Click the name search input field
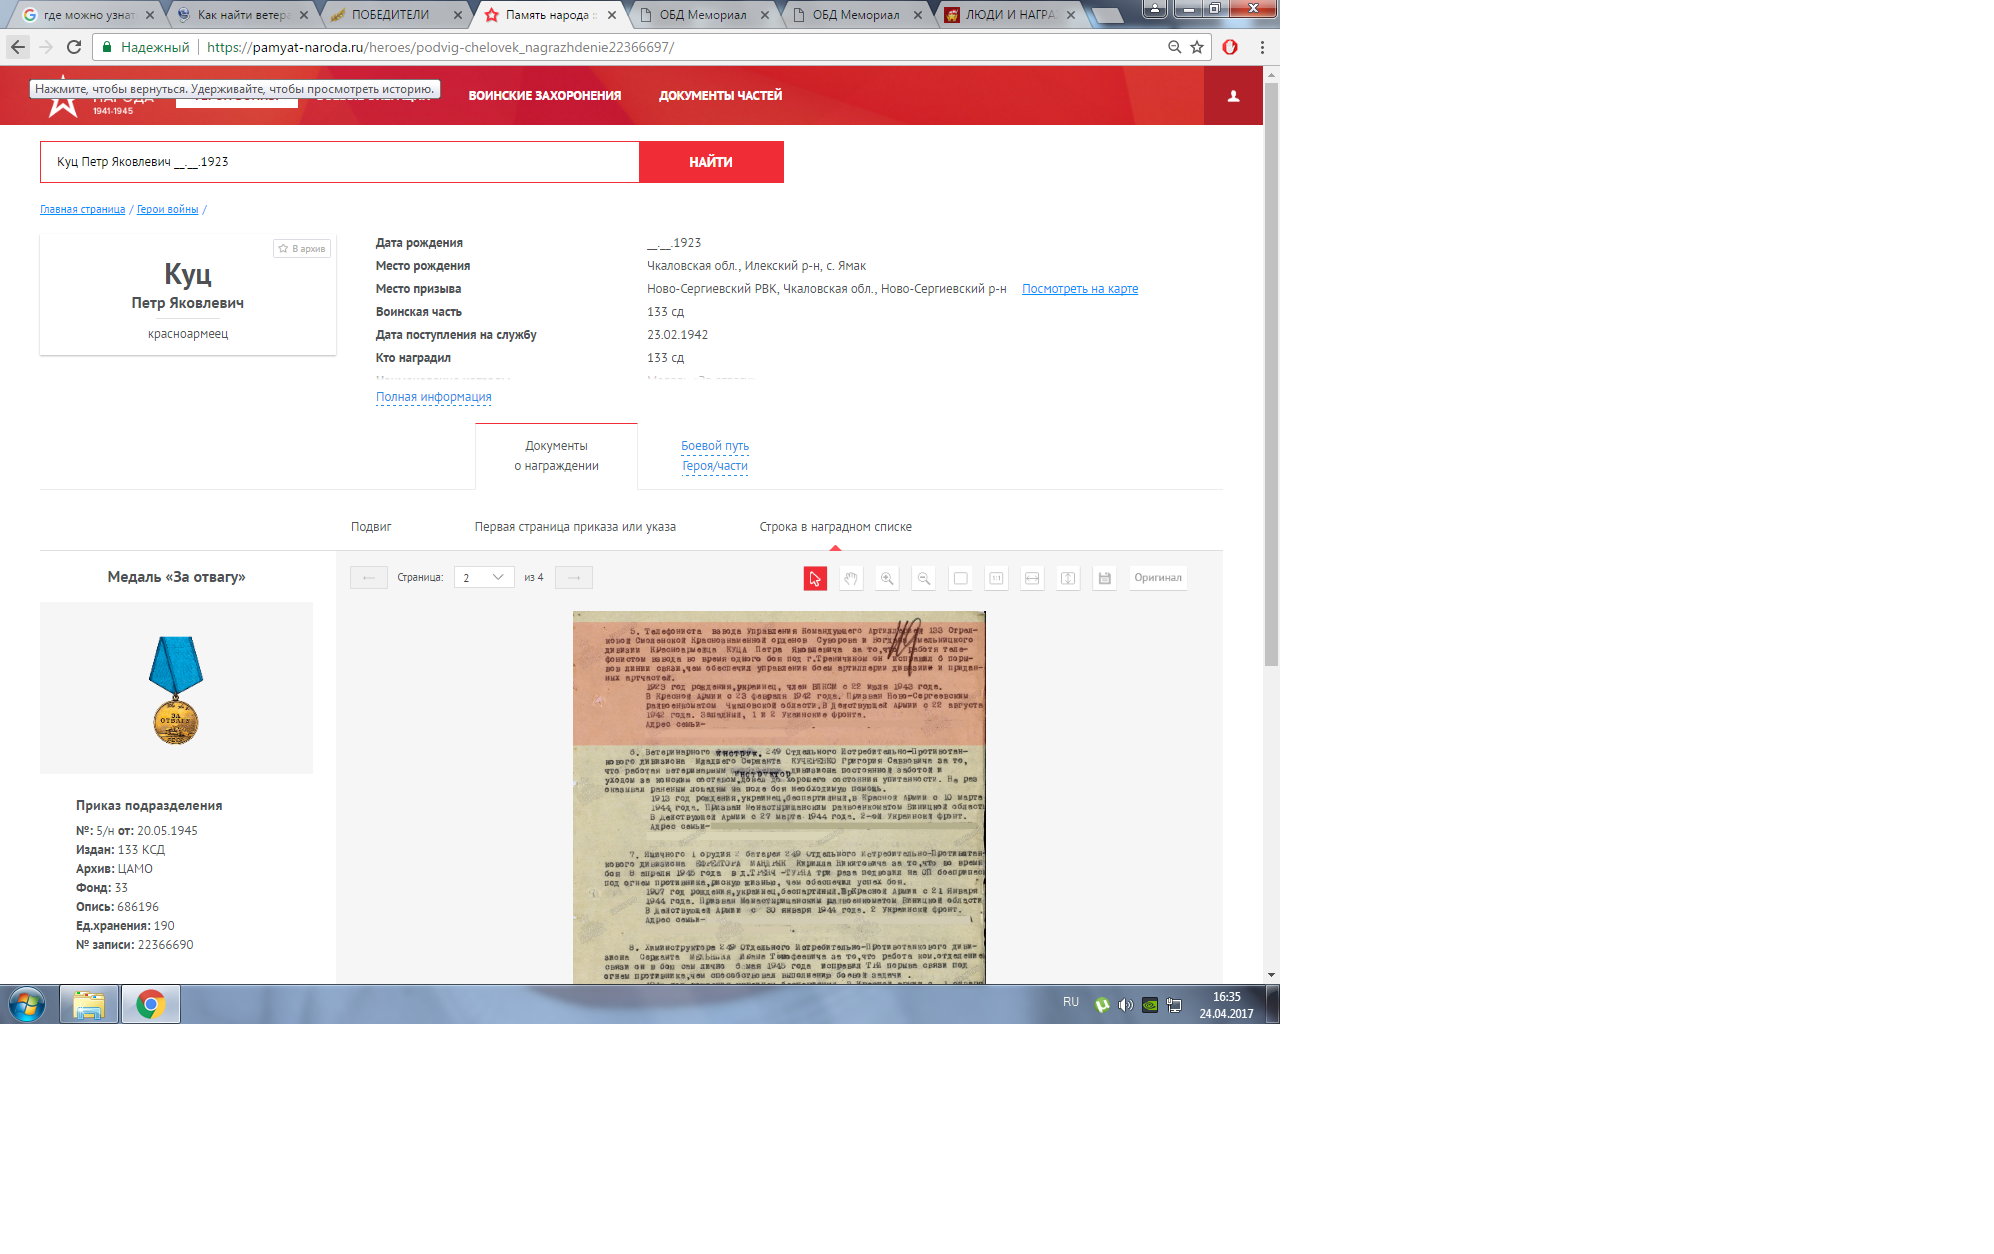This screenshot has height=1254, width=1994. 340,162
